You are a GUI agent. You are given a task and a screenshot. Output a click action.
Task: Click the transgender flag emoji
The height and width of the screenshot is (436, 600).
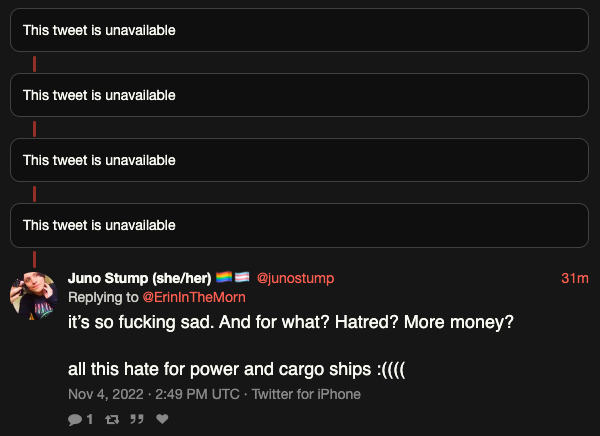coord(243,278)
